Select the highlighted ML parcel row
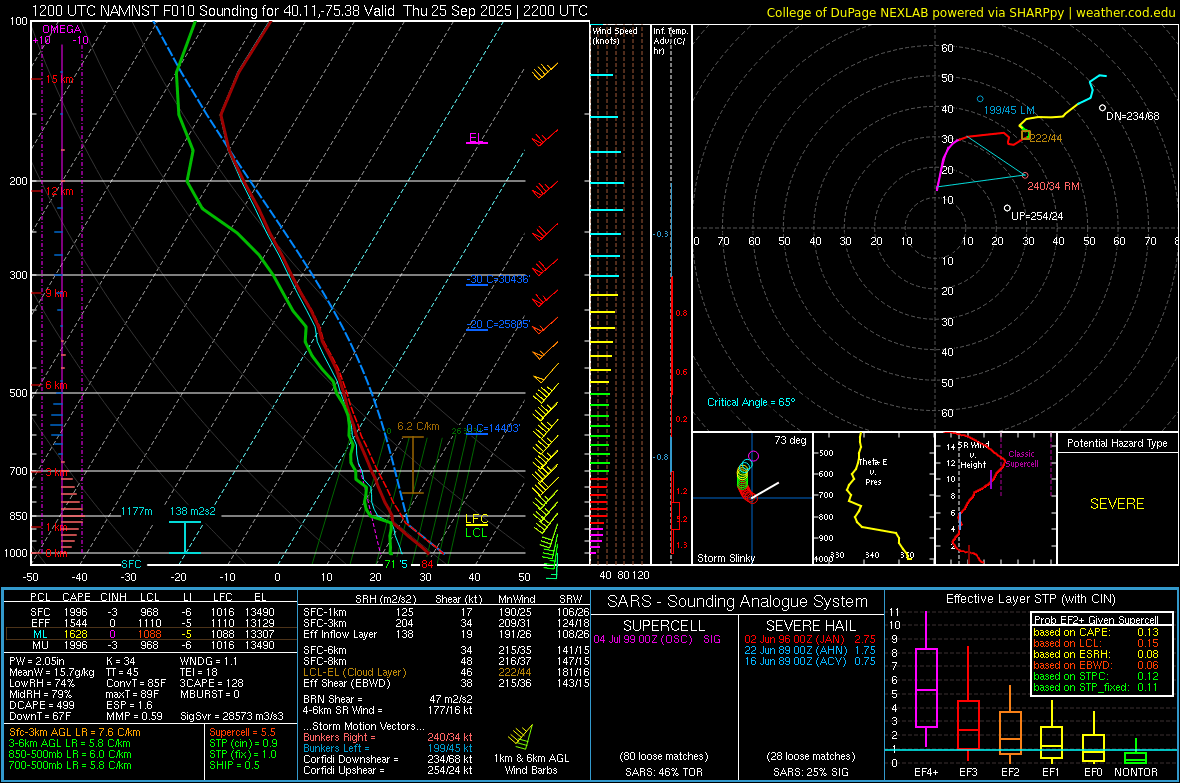Image resolution: width=1180 pixels, height=783 pixels. coord(151,634)
